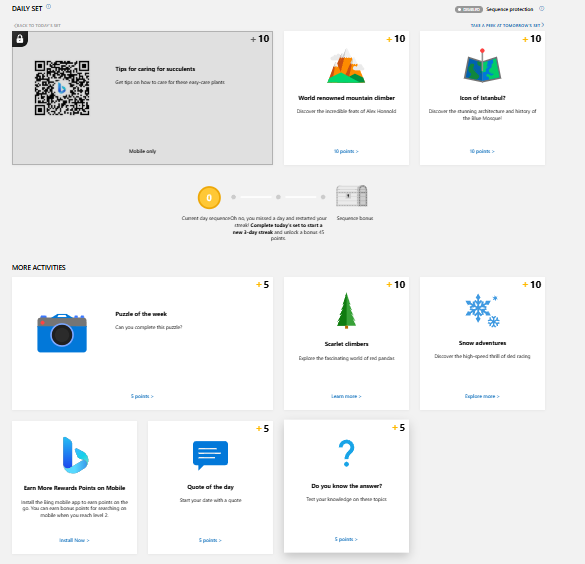585x564 pixels.
Task: Click info icon next to Daily Set
Action: tap(49, 7)
